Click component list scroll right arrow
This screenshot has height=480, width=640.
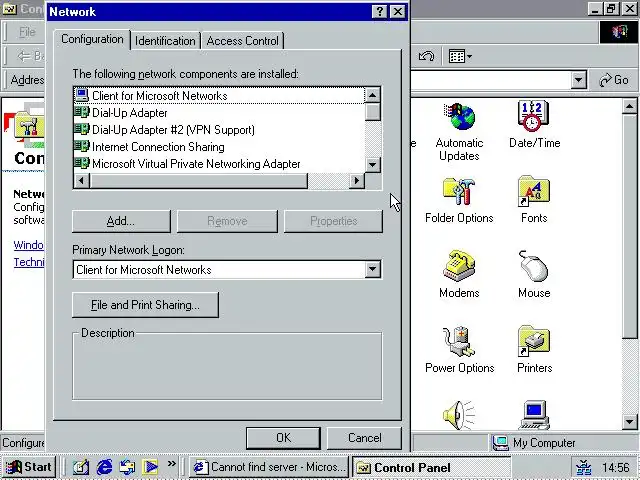click(x=357, y=180)
